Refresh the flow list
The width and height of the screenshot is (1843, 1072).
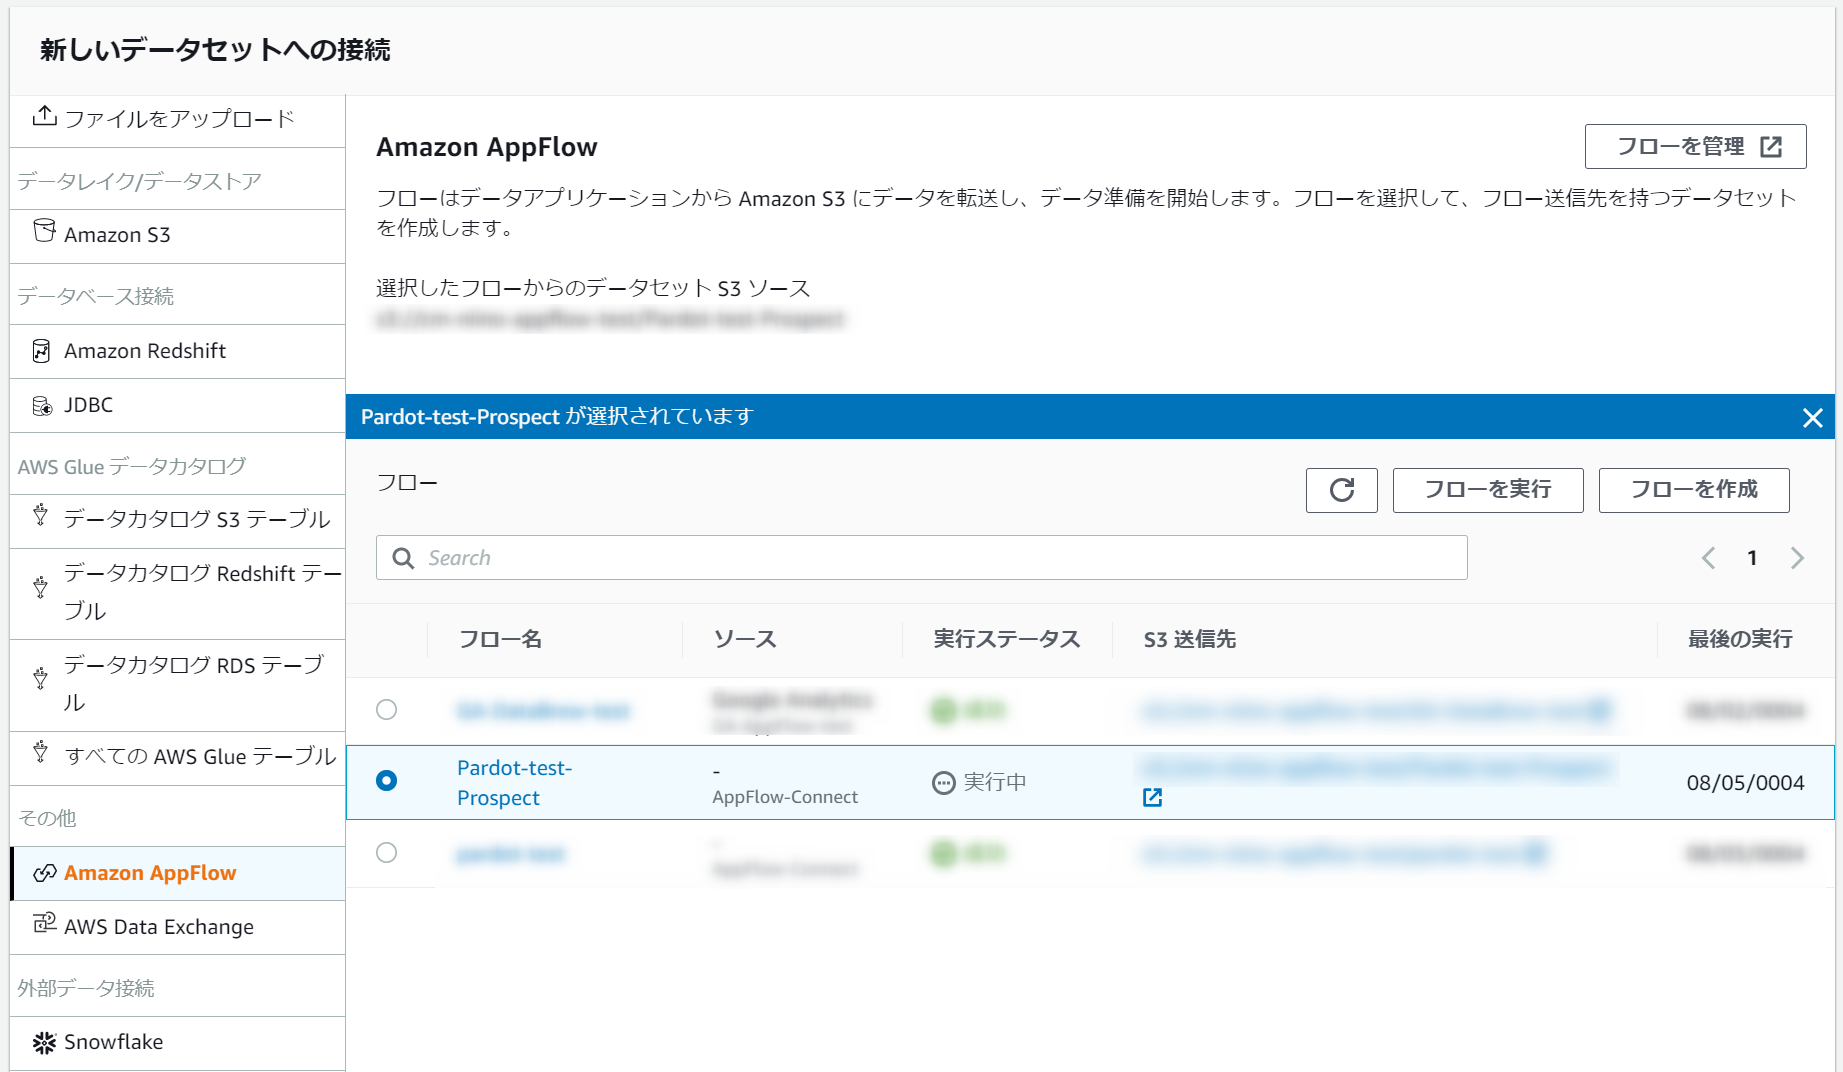pyautogui.click(x=1342, y=490)
